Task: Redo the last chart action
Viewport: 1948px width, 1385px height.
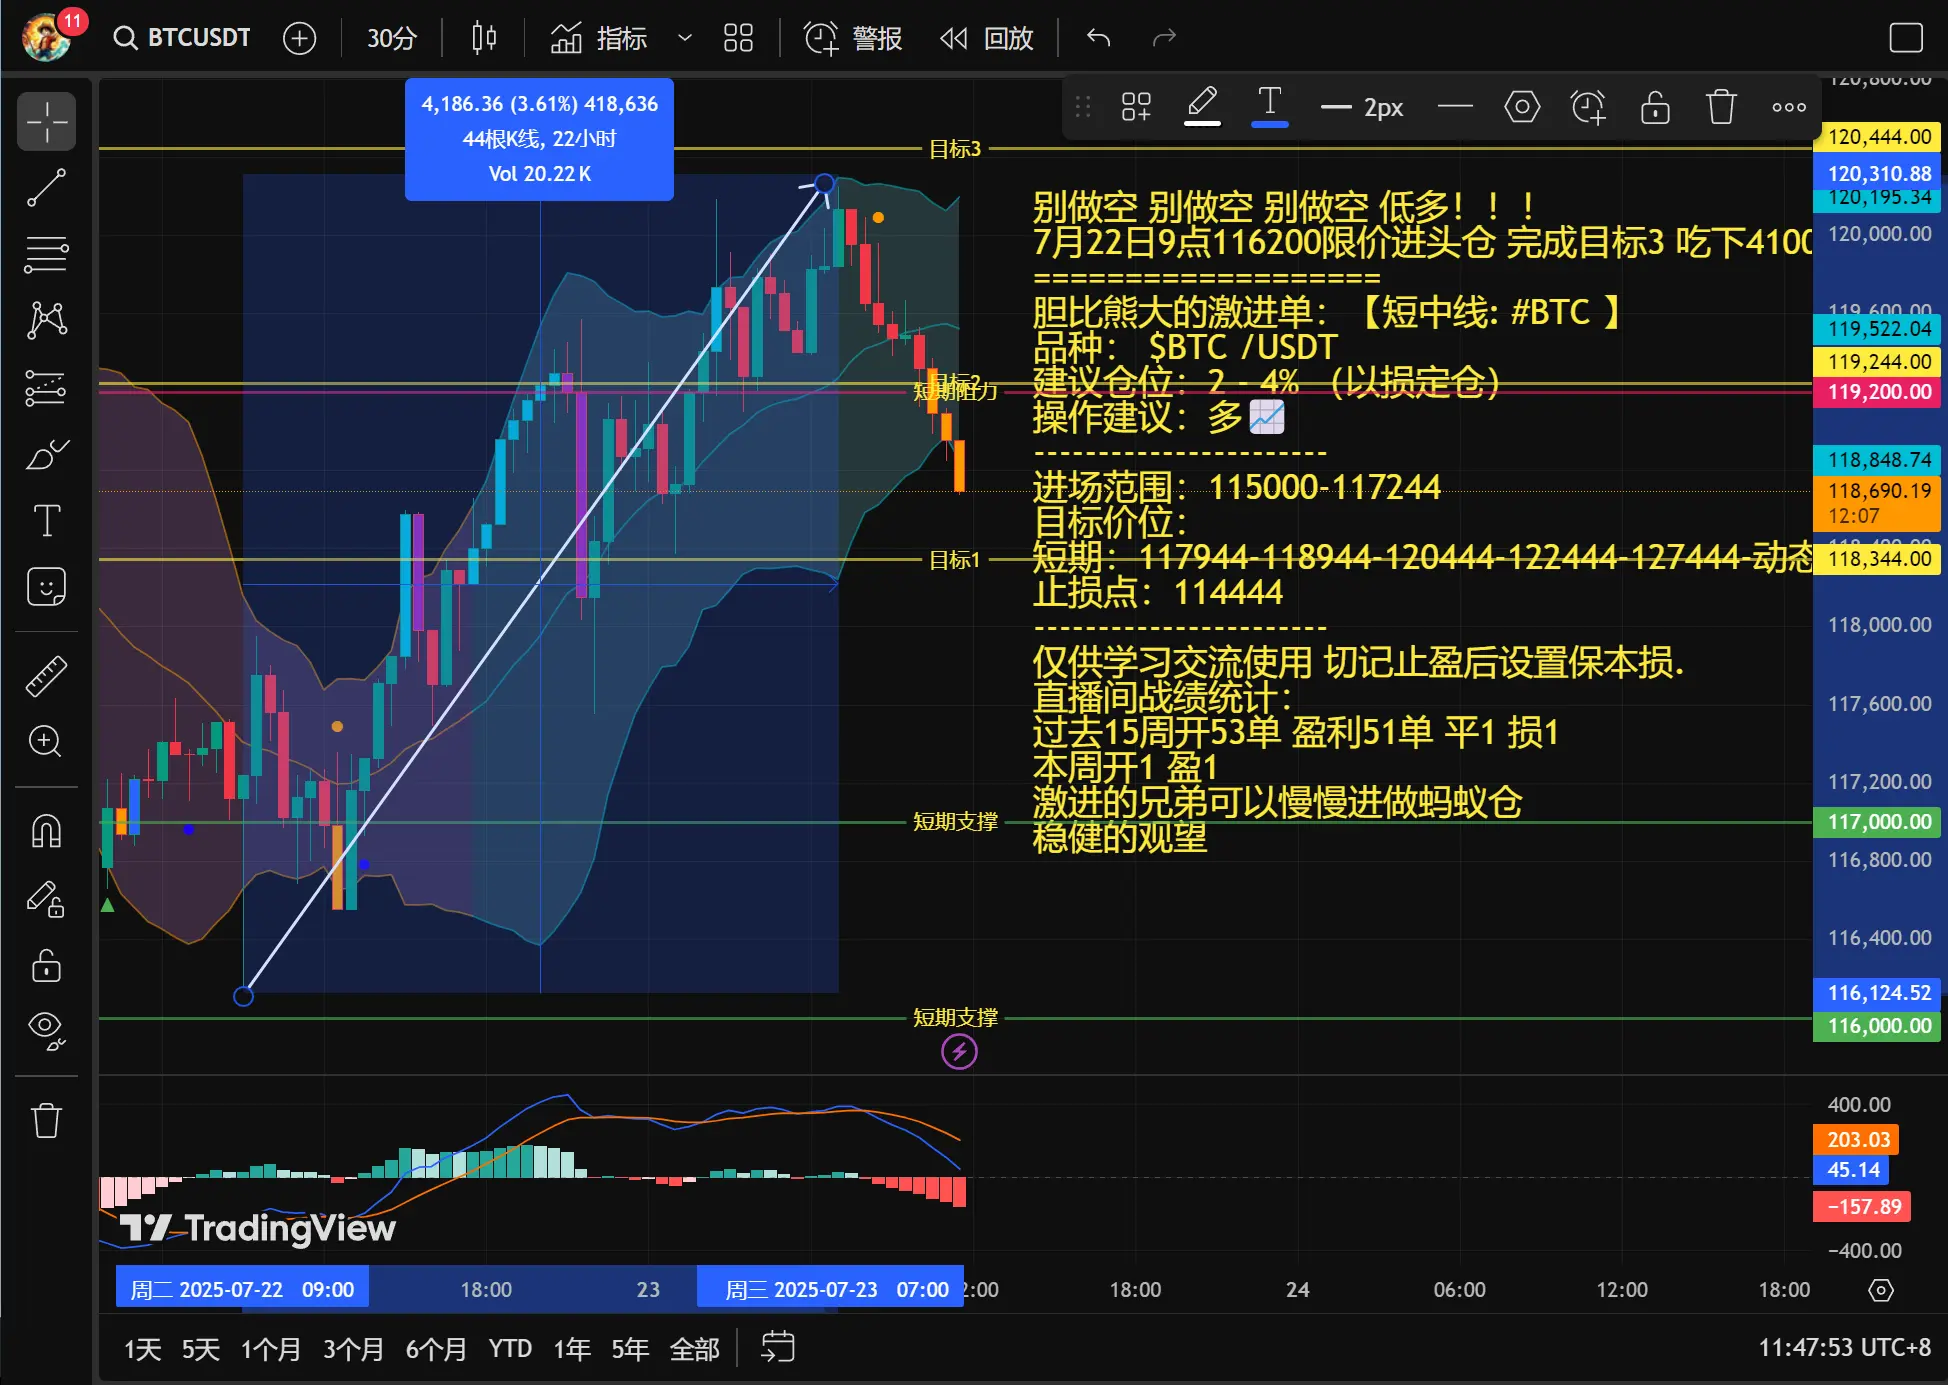Action: pos(1164,38)
